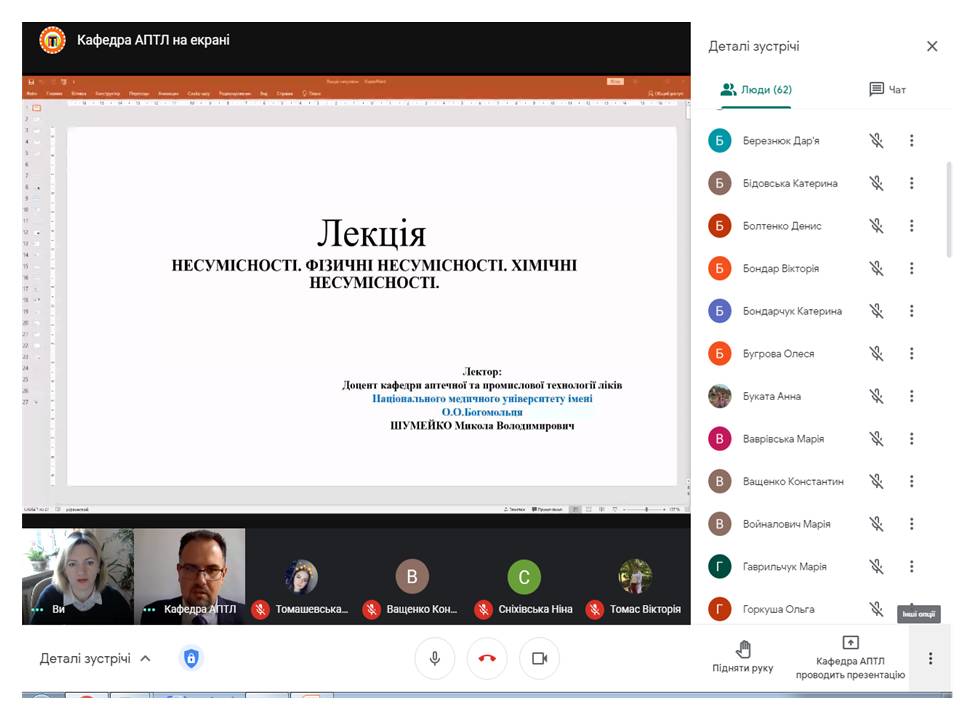
Task: Click Кафедра АПТЛ на екрані title
Action: click(153, 40)
